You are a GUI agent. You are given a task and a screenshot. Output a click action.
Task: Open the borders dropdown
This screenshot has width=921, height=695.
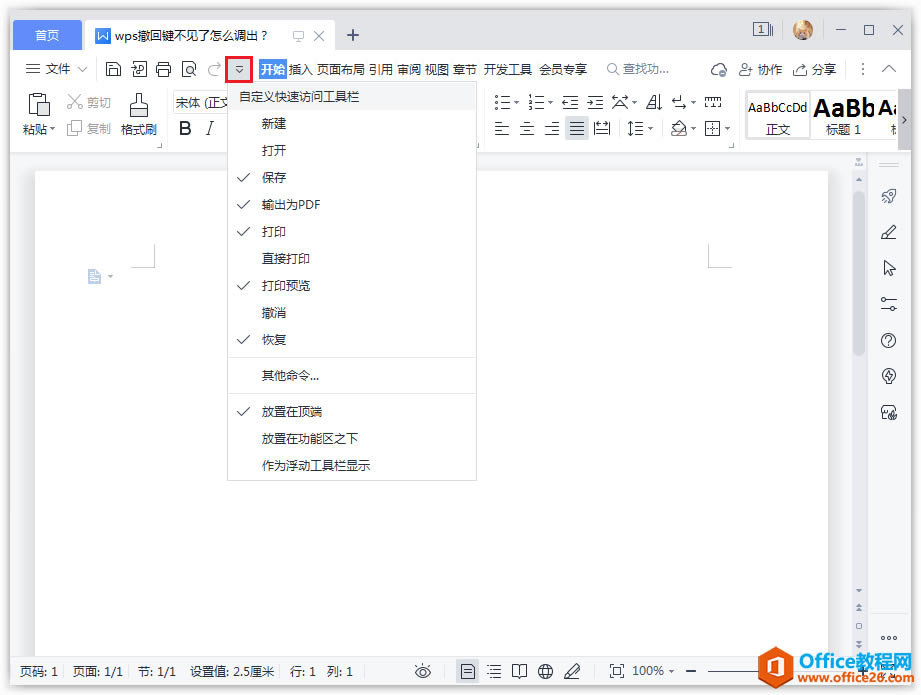[x=727, y=128]
